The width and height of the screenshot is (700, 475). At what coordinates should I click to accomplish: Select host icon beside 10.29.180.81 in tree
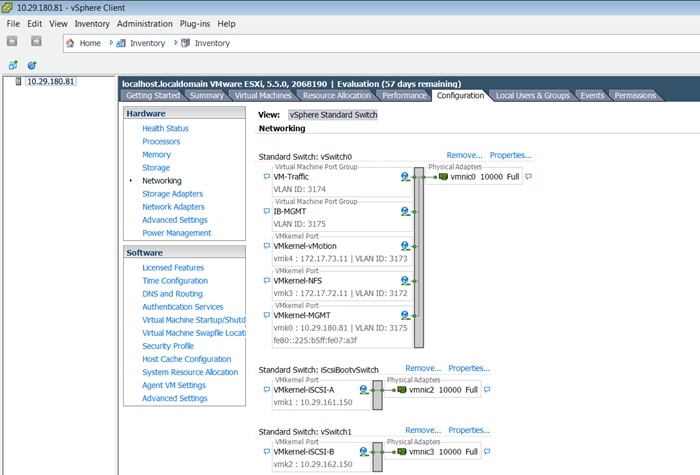tap(18, 81)
